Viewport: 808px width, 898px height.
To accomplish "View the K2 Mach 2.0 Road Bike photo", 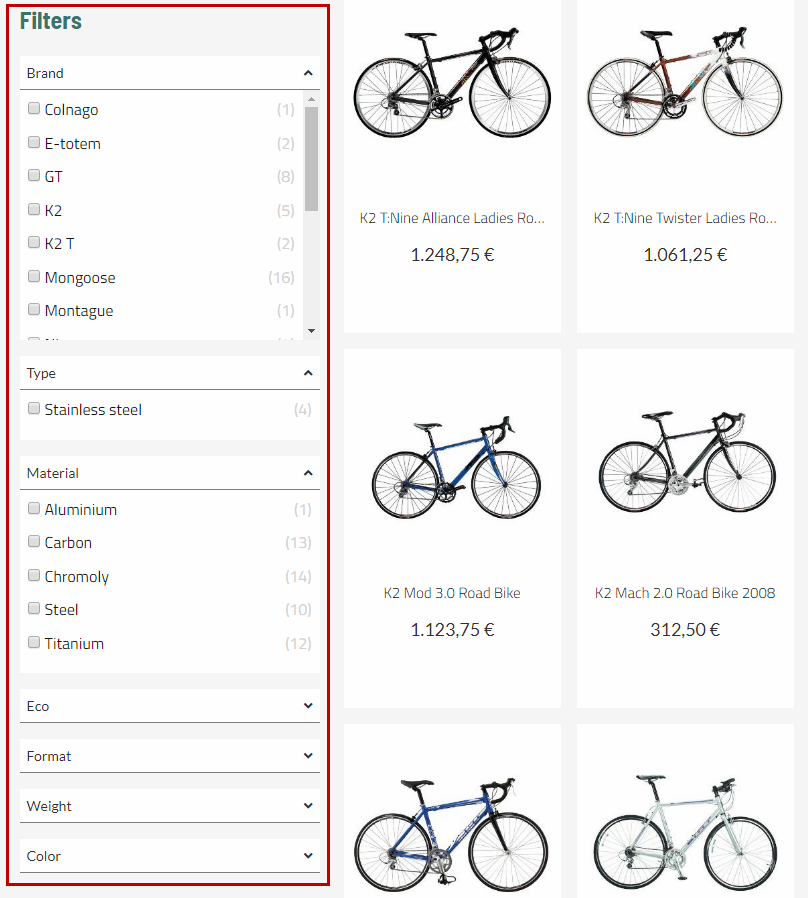I will (x=687, y=462).
